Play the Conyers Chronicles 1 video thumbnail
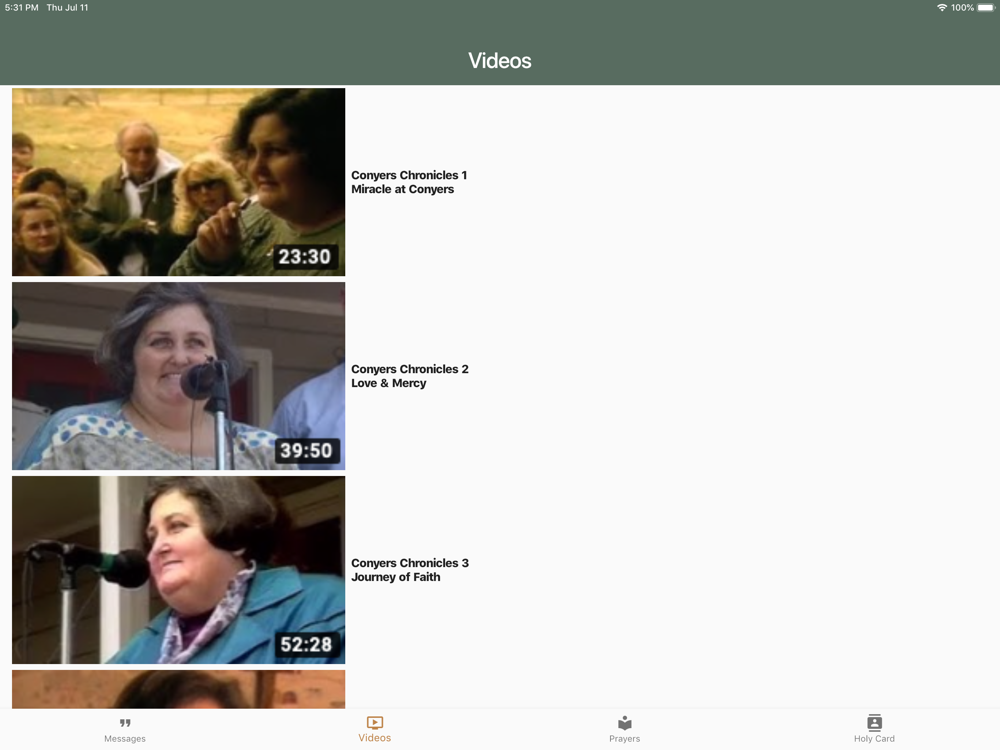Viewport: 1000px width, 750px height. [179, 182]
